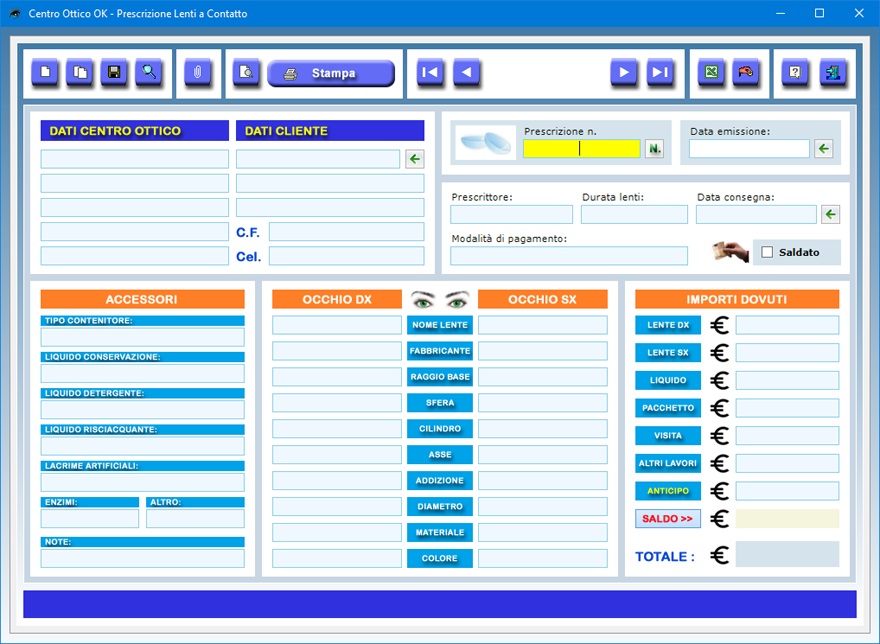
Task: Click the colorful tool icon beside Excel
Action: pyautogui.click(x=746, y=72)
